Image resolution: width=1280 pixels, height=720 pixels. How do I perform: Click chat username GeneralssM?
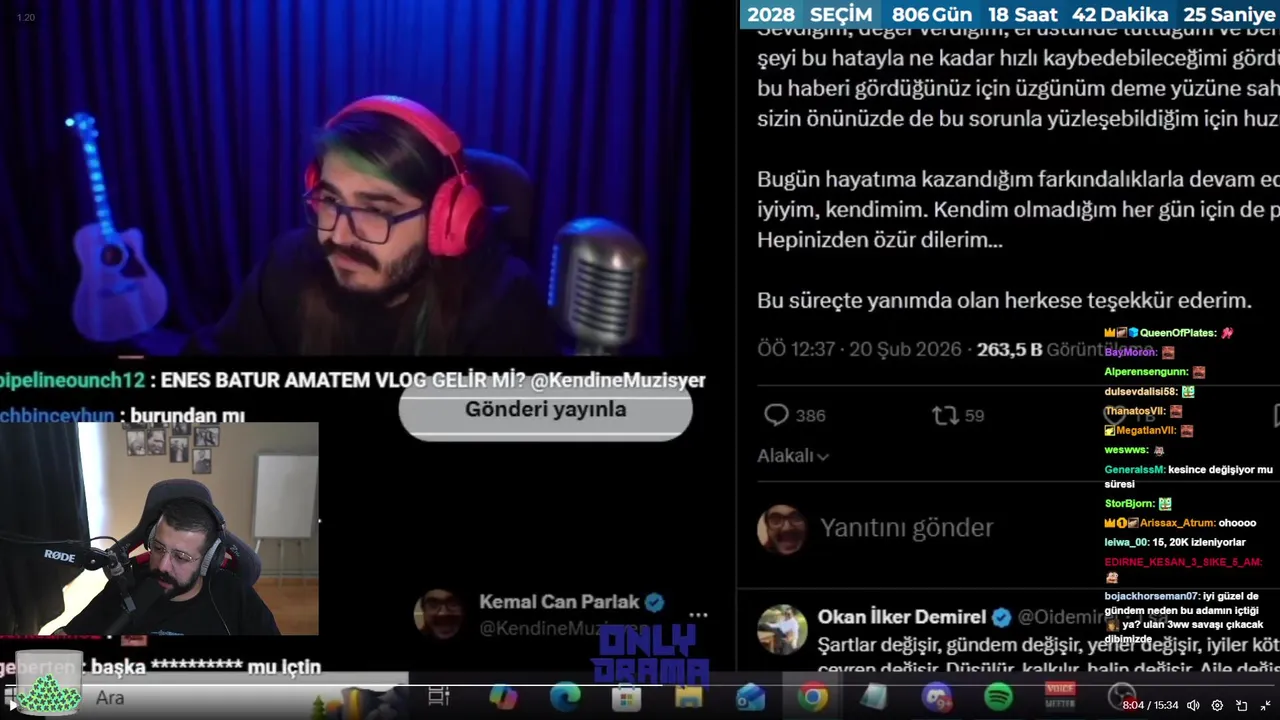1135,469
